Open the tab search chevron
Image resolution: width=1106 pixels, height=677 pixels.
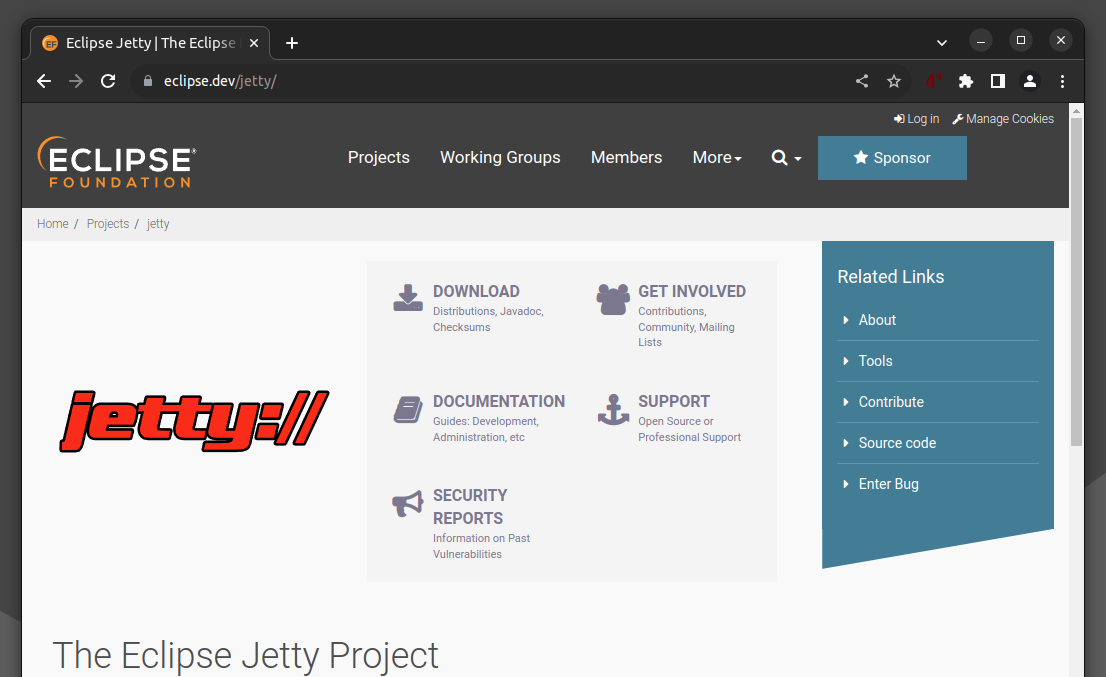pyautogui.click(x=941, y=42)
